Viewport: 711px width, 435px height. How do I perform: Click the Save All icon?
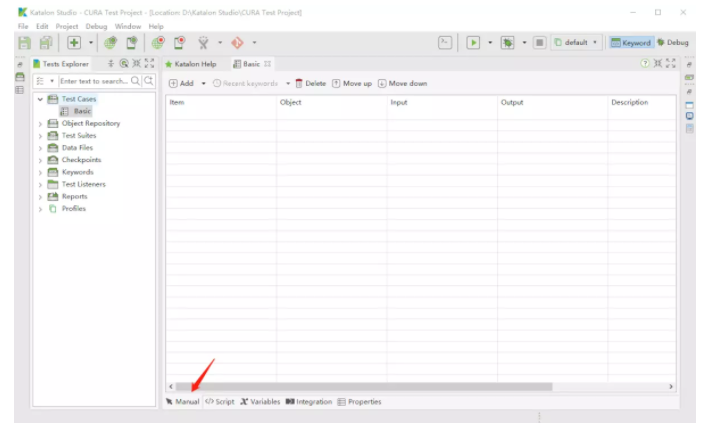coord(46,43)
